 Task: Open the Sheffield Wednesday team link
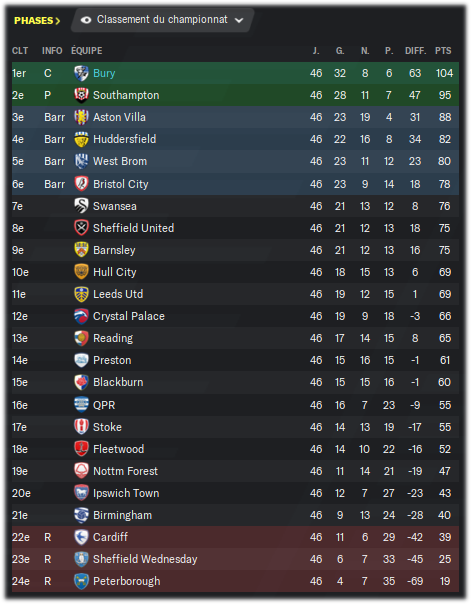coord(145,559)
